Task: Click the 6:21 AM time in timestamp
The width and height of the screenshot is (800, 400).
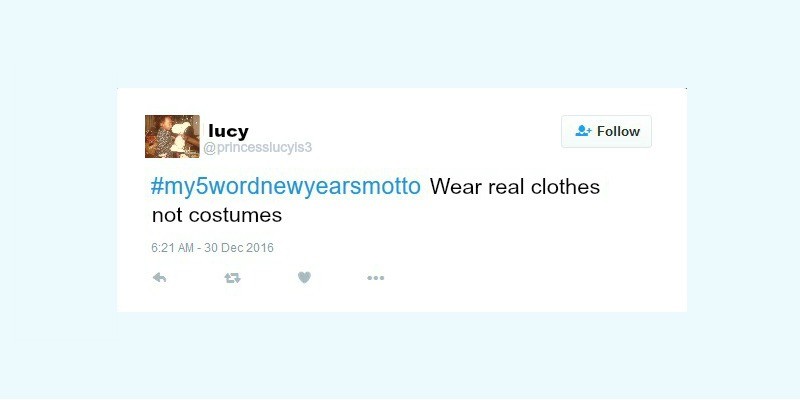Action: (172, 248)
